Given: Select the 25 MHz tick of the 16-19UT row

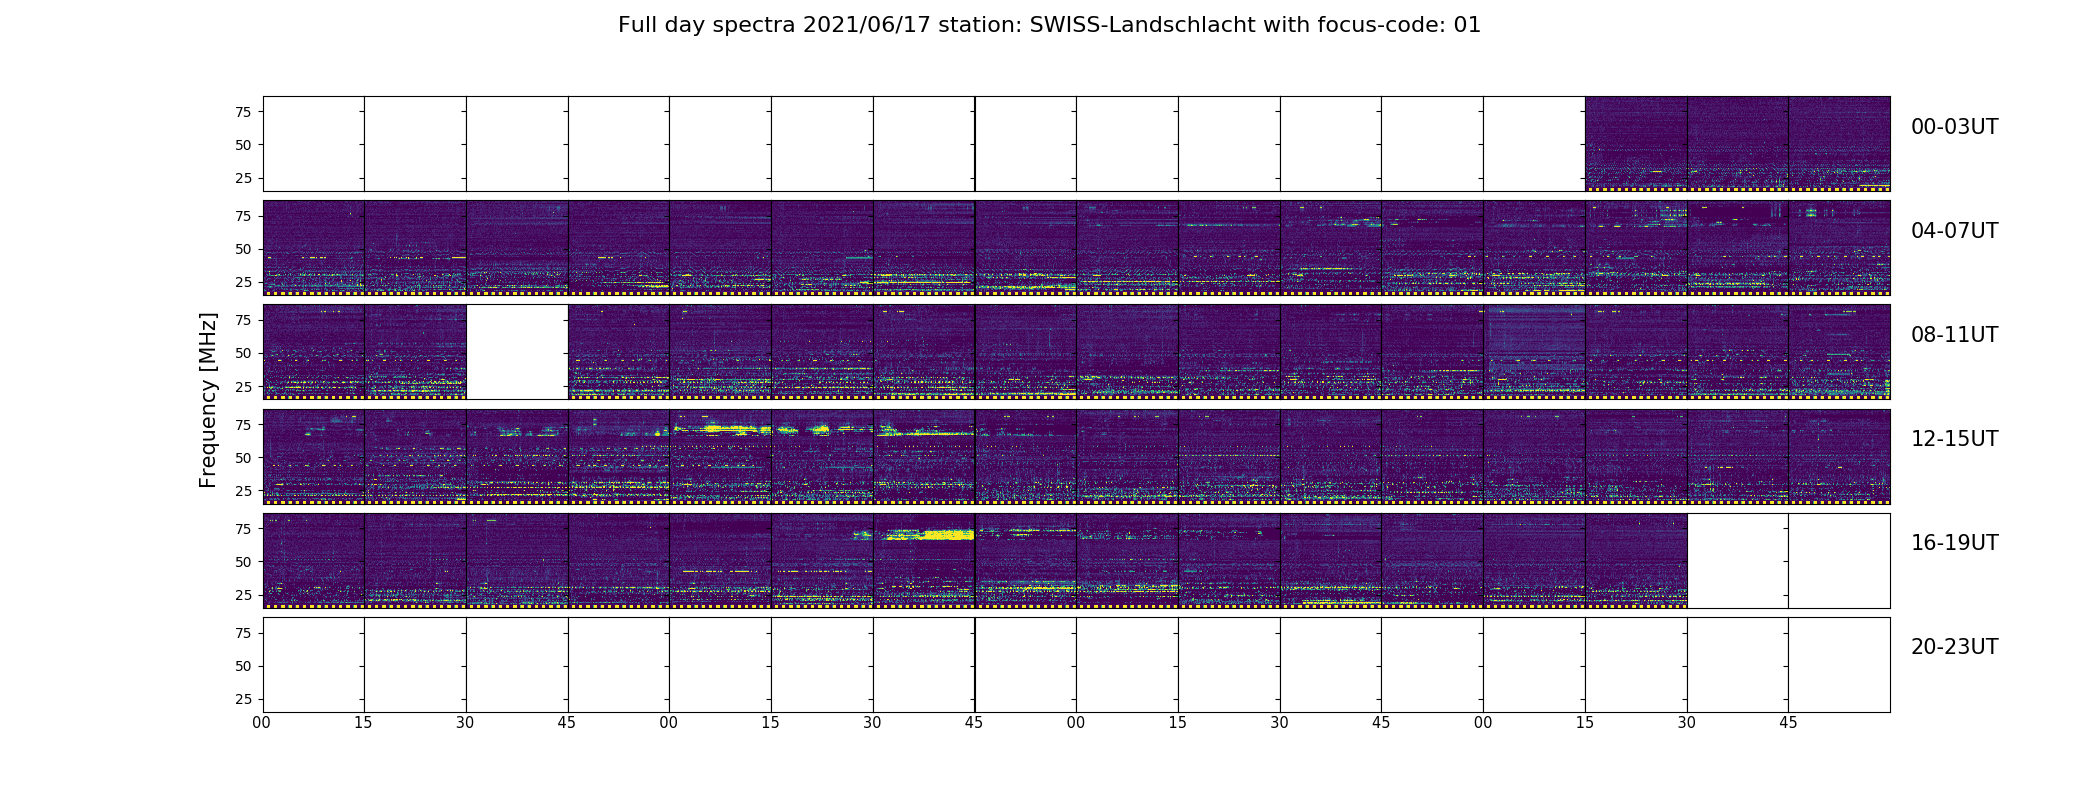Looking at the screenshot, I should pos(243,595).
